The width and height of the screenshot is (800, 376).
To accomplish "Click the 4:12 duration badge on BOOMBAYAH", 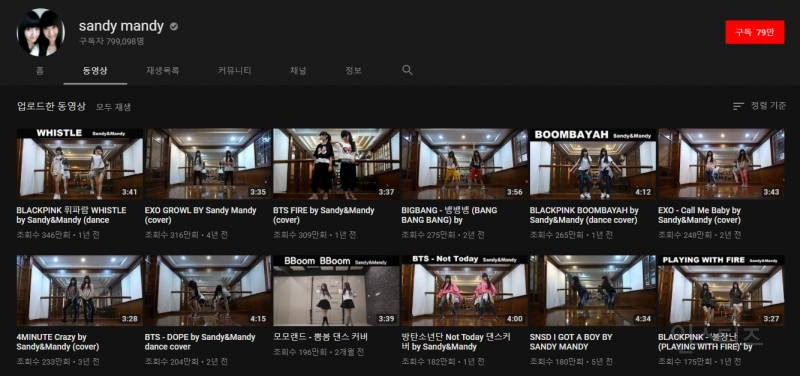I will pyautogui.click(x=642, y=192).
